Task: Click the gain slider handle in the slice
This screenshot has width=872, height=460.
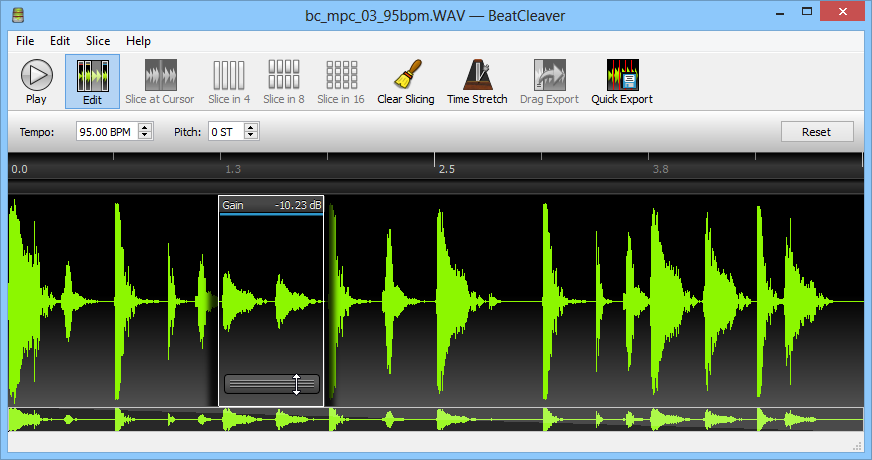Action: (x=272, y=384)
